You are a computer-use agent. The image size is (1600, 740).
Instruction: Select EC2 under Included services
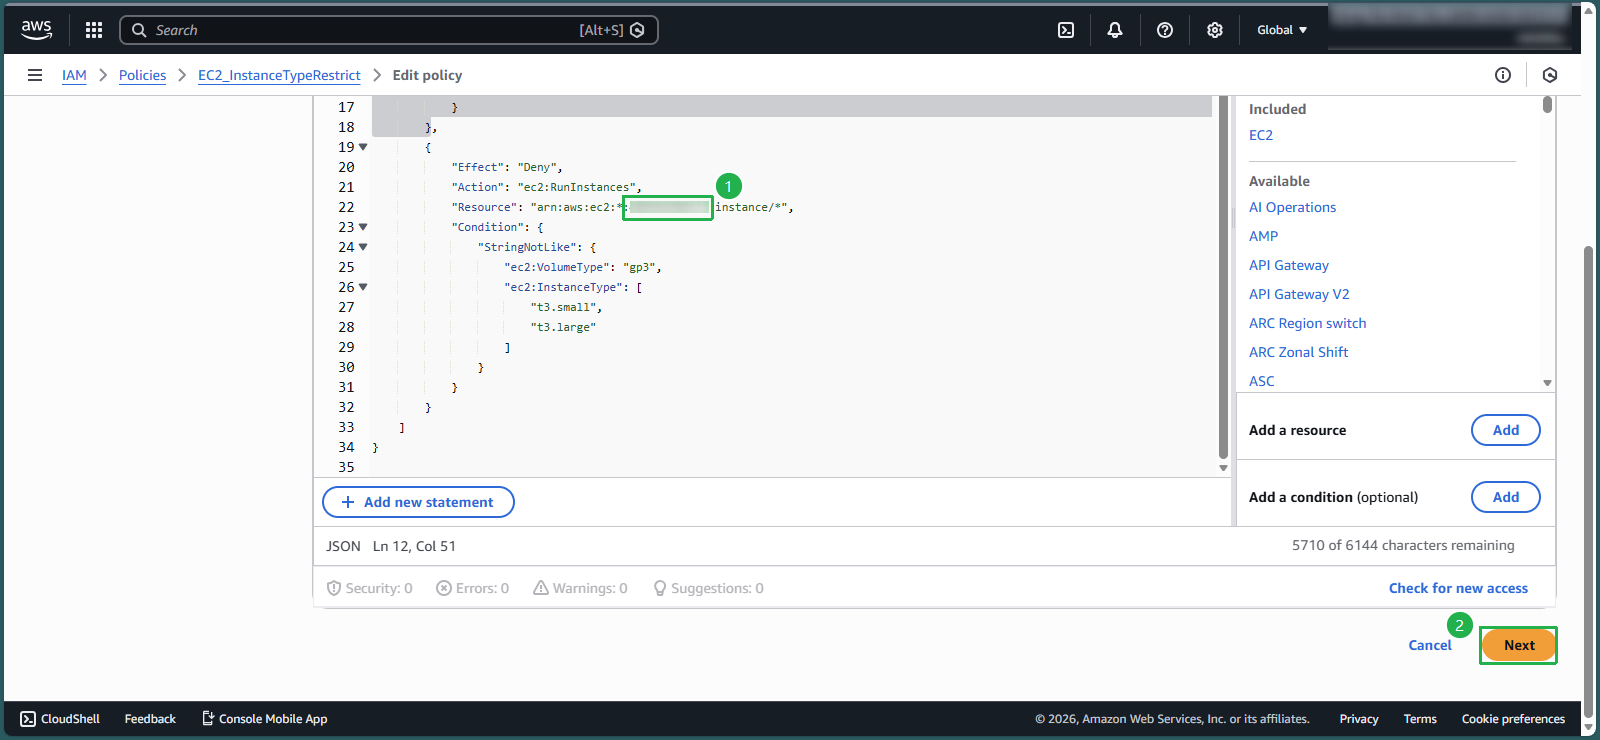pyautogui.click(x=1261, y=135)
